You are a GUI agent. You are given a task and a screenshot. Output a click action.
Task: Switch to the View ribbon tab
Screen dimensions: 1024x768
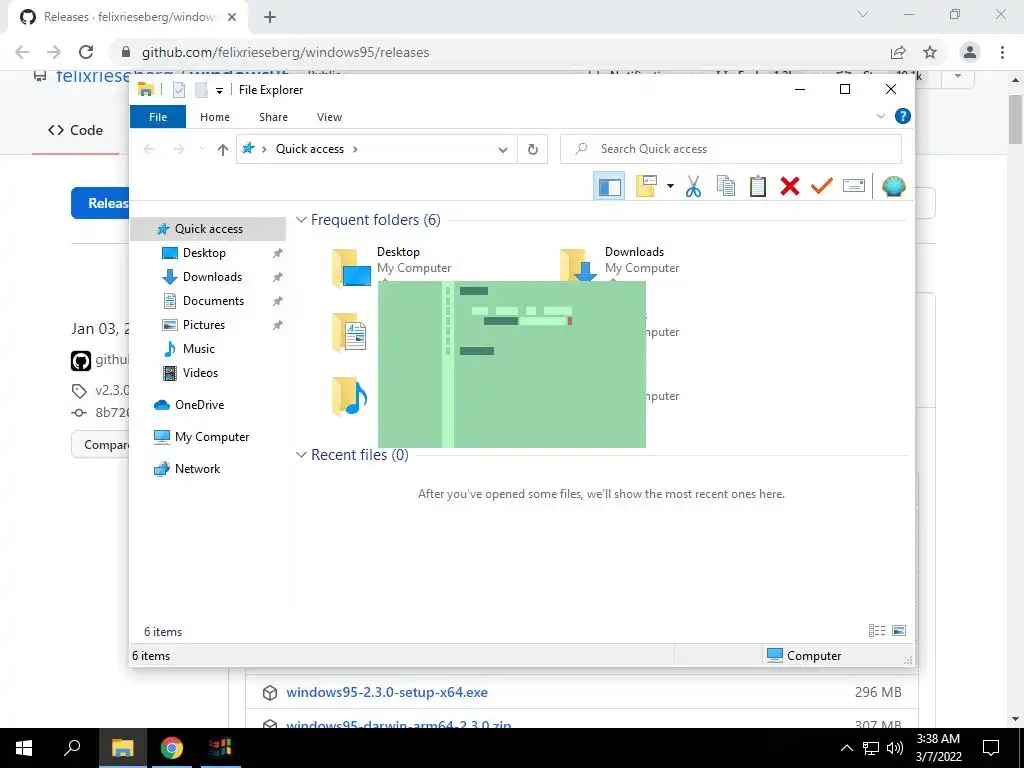point(329,117)
